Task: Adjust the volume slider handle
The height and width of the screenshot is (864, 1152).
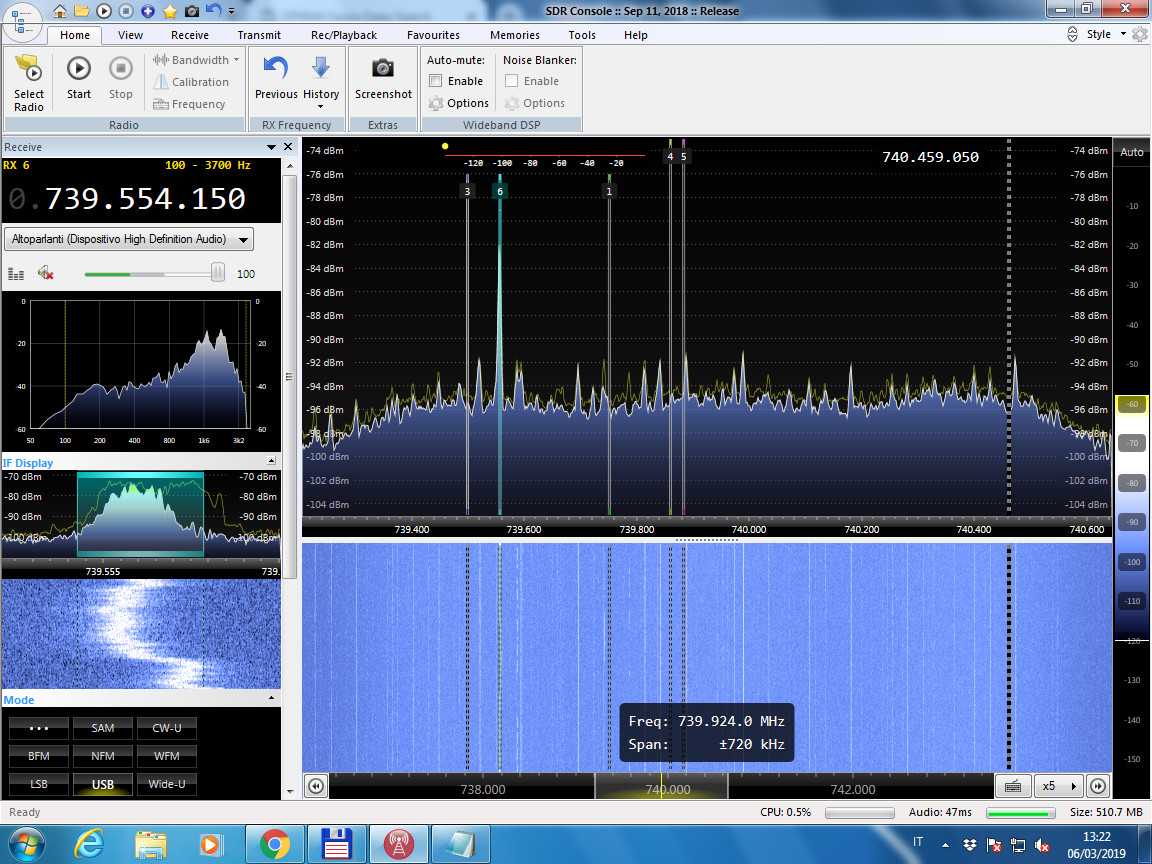Action: pos(217,273)
